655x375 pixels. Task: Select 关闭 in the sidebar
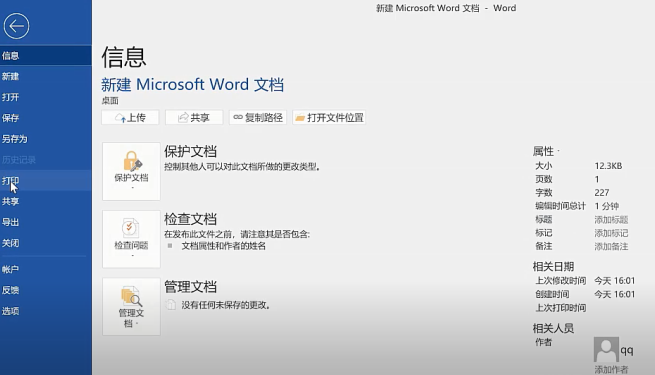[46, 243]
